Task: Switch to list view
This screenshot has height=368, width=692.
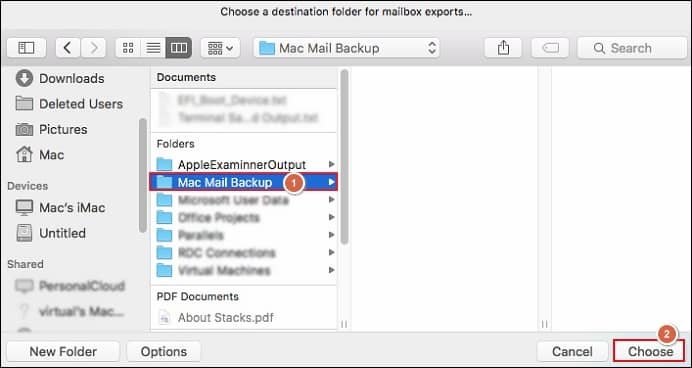Action: click(153, 48)
